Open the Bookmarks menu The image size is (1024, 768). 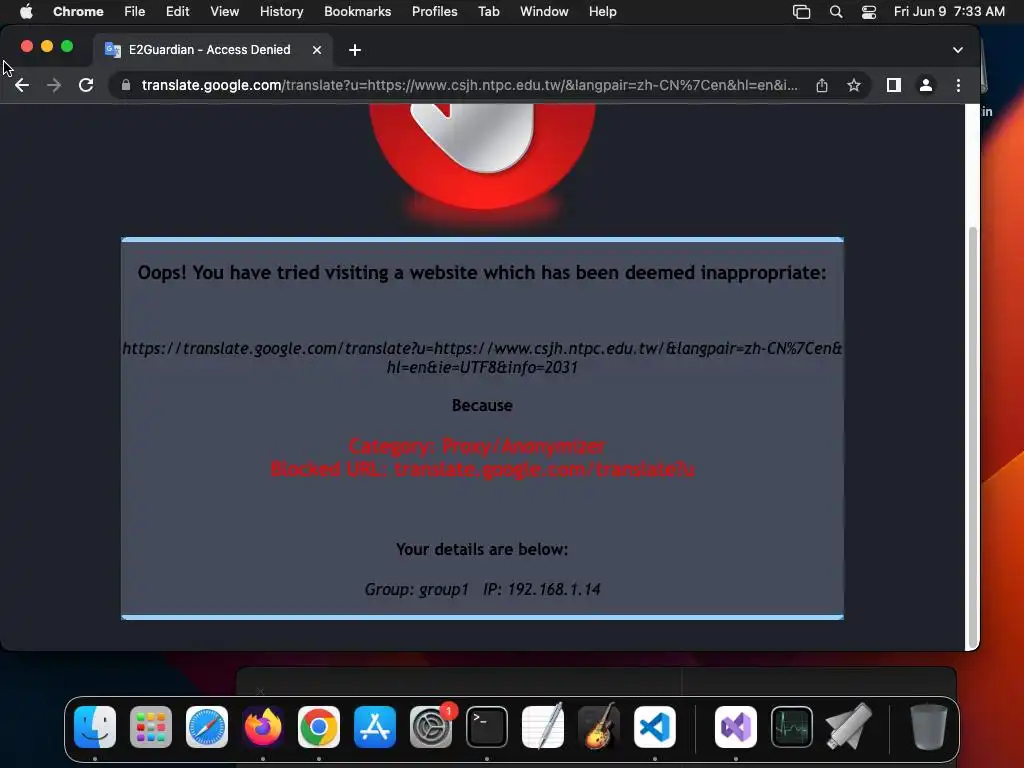pos(358,12)
